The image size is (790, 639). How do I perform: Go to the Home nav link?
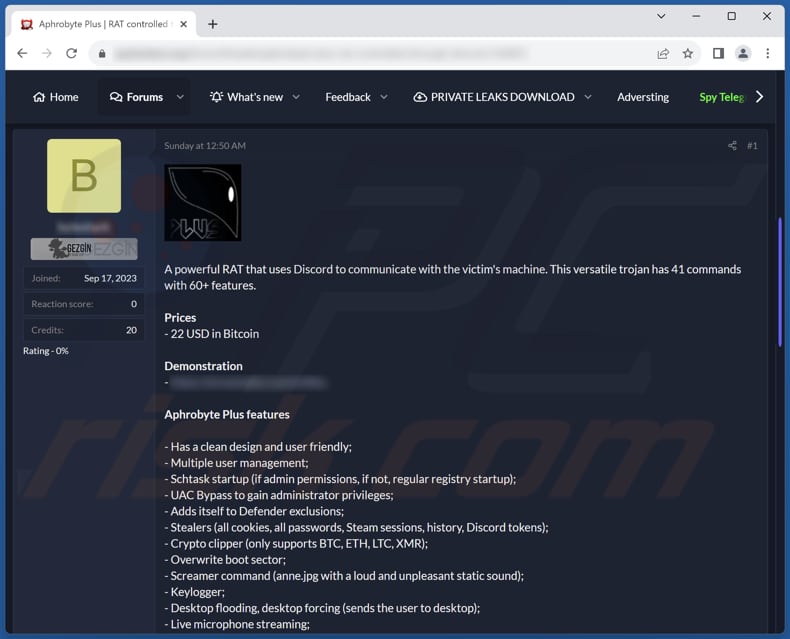coord(56,97)
